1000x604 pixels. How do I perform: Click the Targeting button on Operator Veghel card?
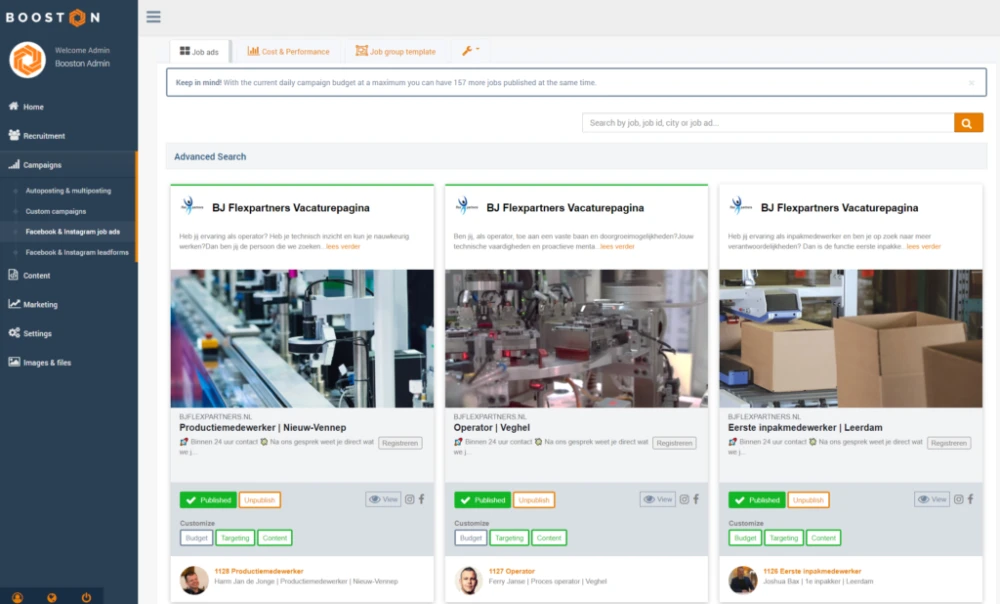(x=509, y=537)
